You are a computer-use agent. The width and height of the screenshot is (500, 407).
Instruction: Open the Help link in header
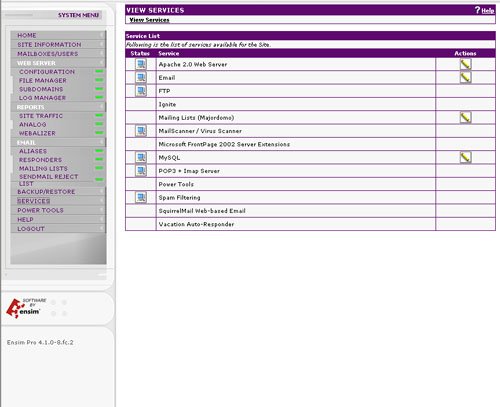click(x=488, y=11)
